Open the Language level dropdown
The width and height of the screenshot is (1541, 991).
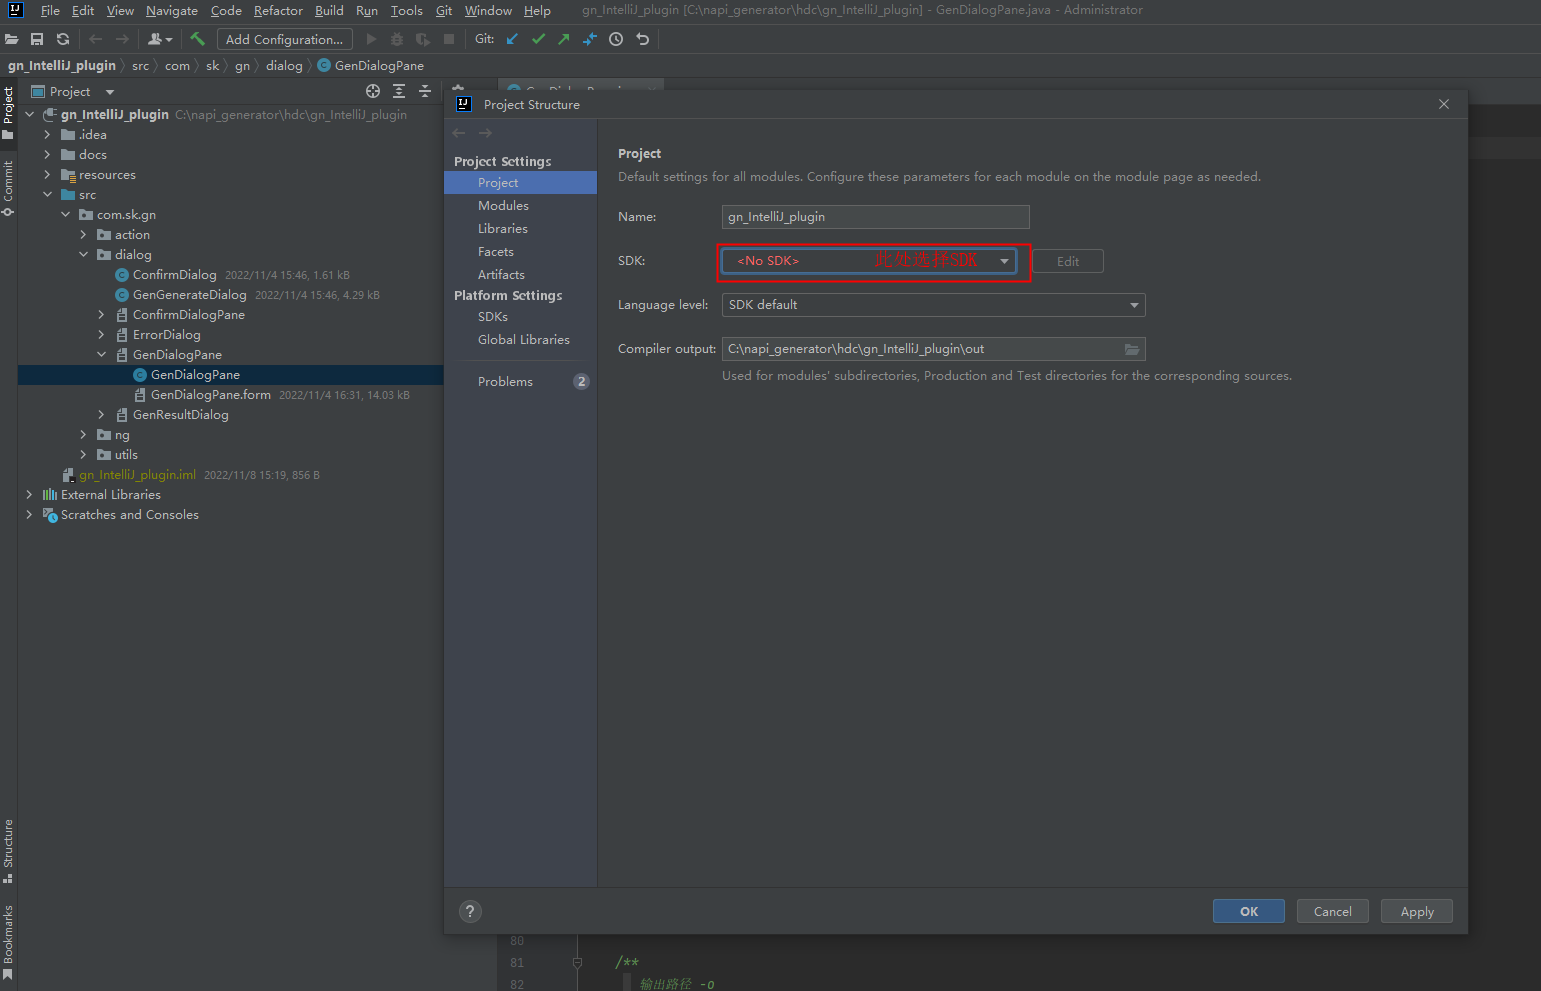tap(933, 304)
